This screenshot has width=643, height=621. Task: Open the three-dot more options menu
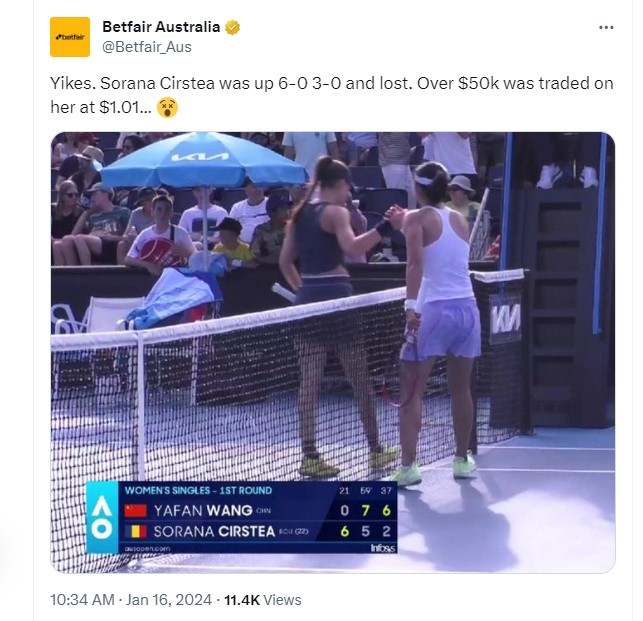(606, 27)
